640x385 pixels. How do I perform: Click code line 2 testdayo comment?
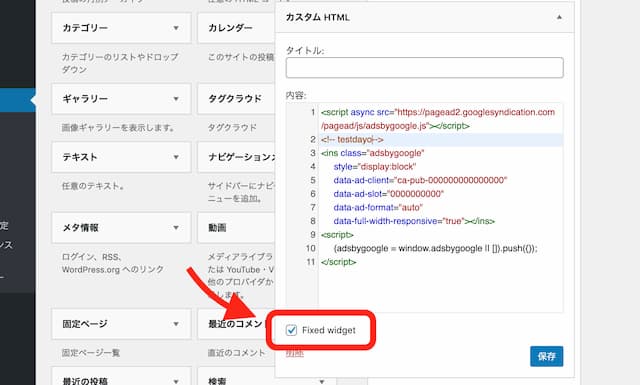[352, 140]
